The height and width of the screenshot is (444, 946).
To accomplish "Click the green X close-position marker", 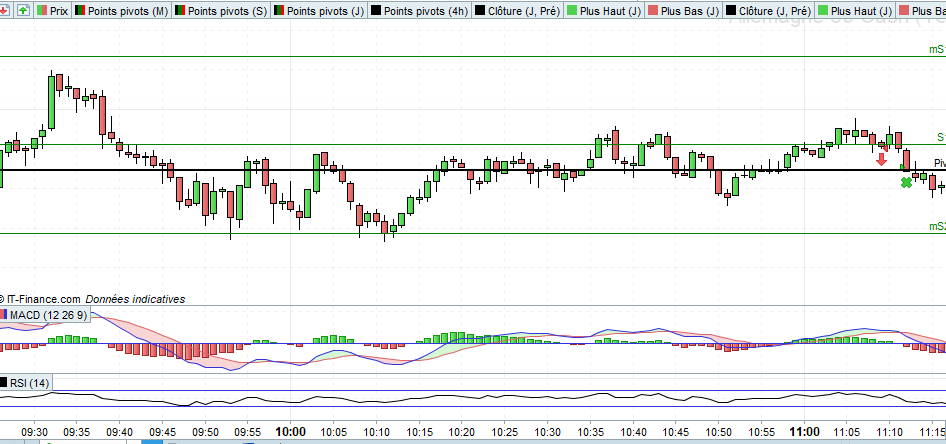I will click(906, 182).
